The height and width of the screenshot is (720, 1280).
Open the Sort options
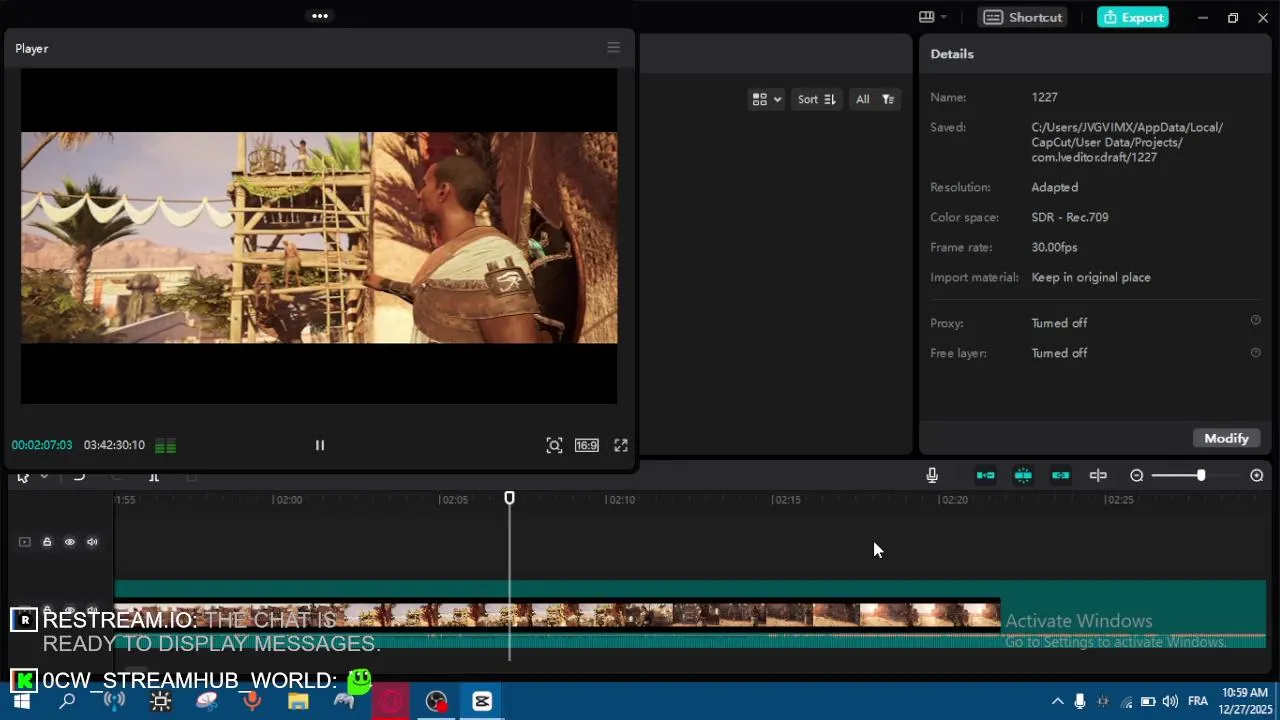[x=817, y=99]
